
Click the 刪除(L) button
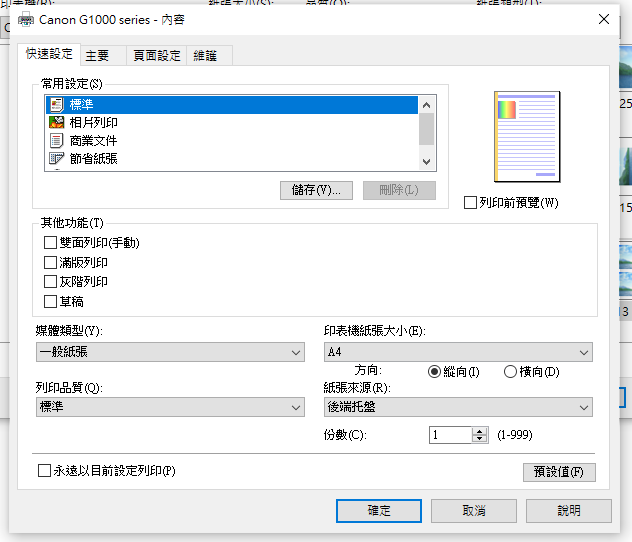click(x=399, y=190)
